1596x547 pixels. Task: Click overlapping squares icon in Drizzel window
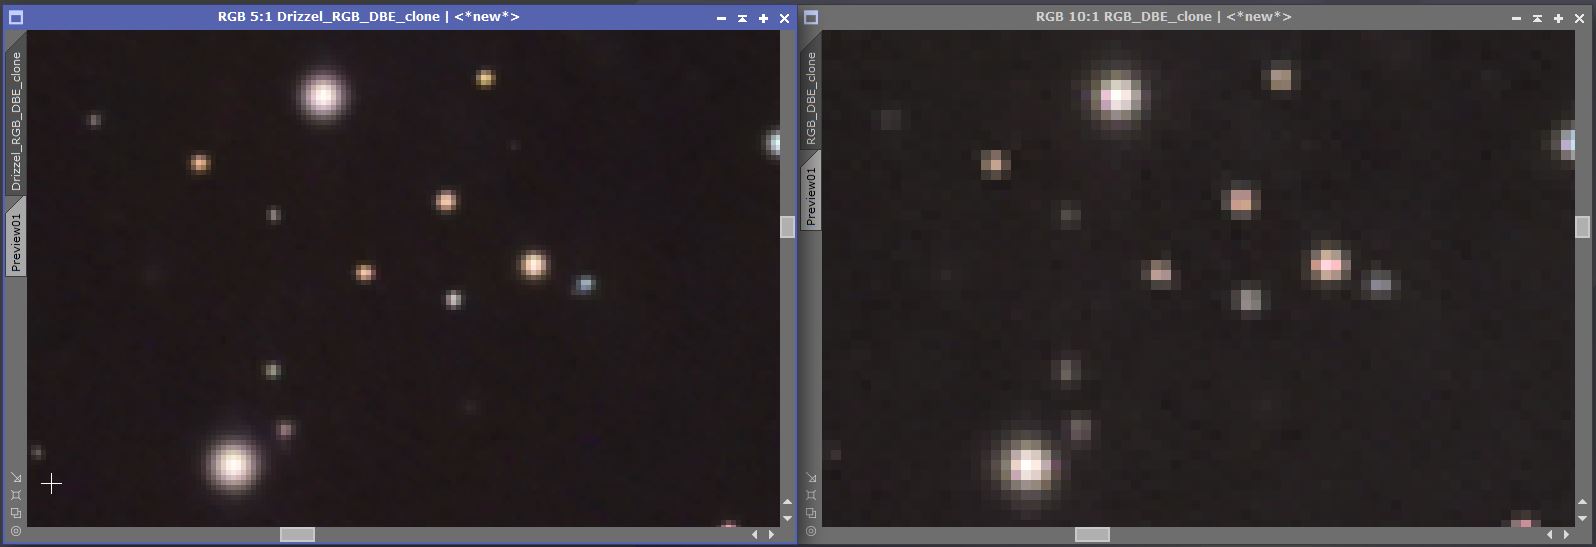pyautogui.click(x=16, y=513)
